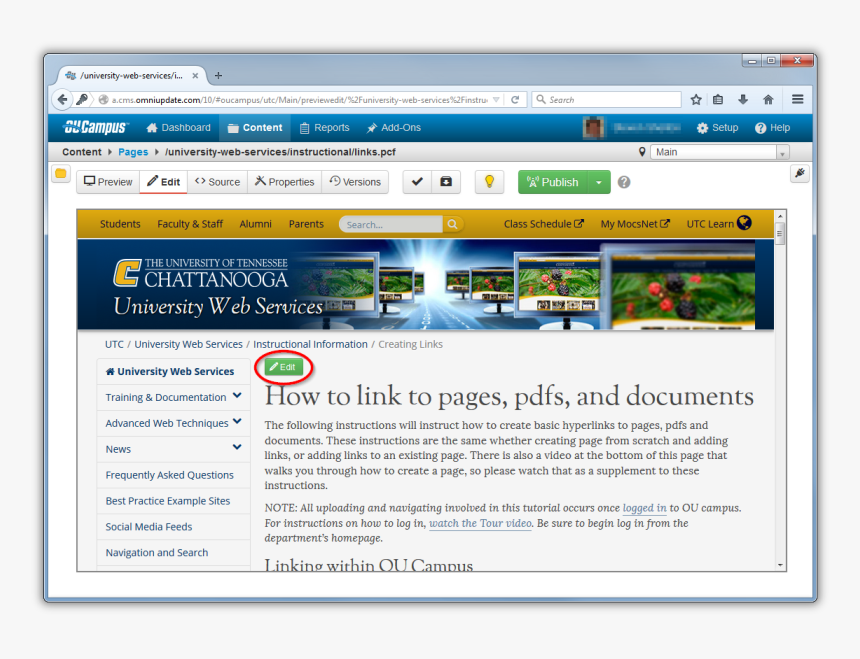
Task: Open the Content menu
Action: [255, 128]
